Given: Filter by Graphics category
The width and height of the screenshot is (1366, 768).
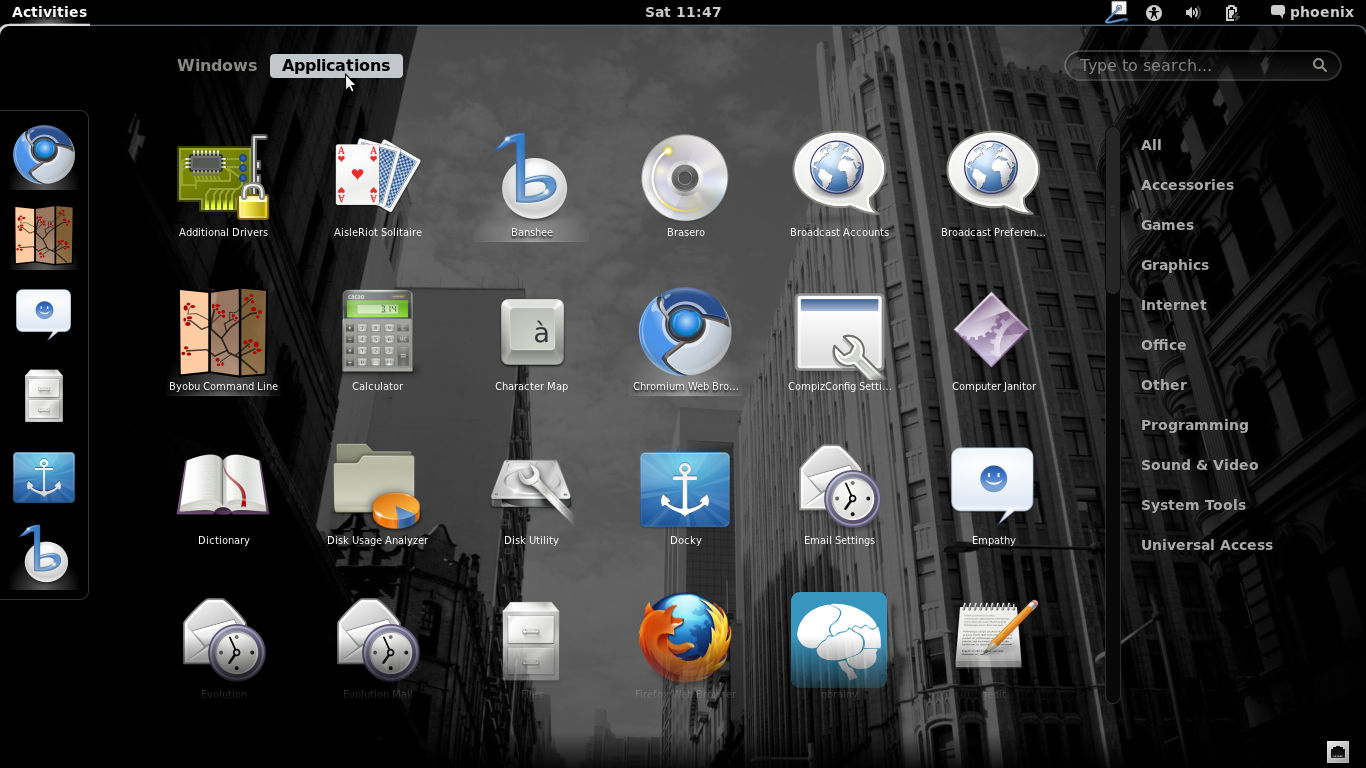Looking at the screenshot, I should pos(1175,265).
